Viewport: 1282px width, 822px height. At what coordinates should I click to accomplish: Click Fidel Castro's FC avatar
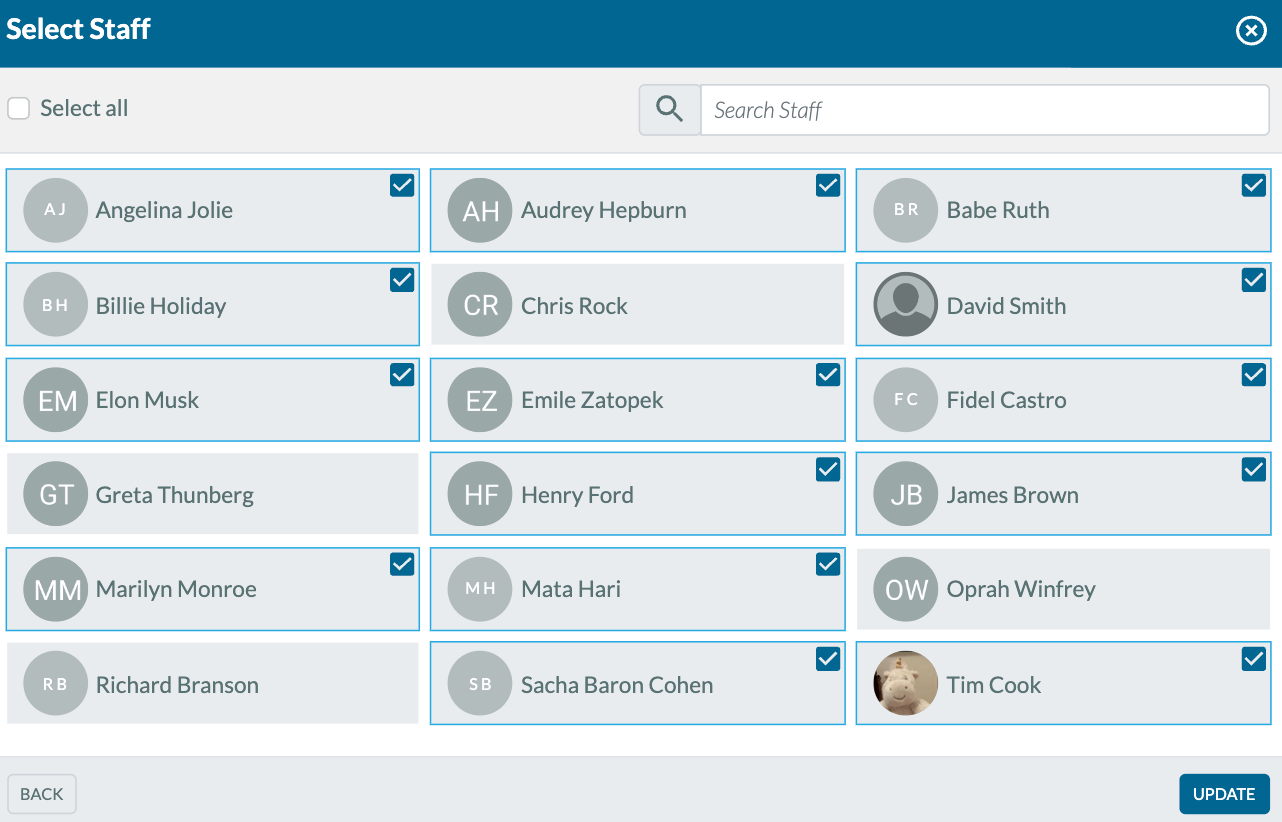pos(906,400)
